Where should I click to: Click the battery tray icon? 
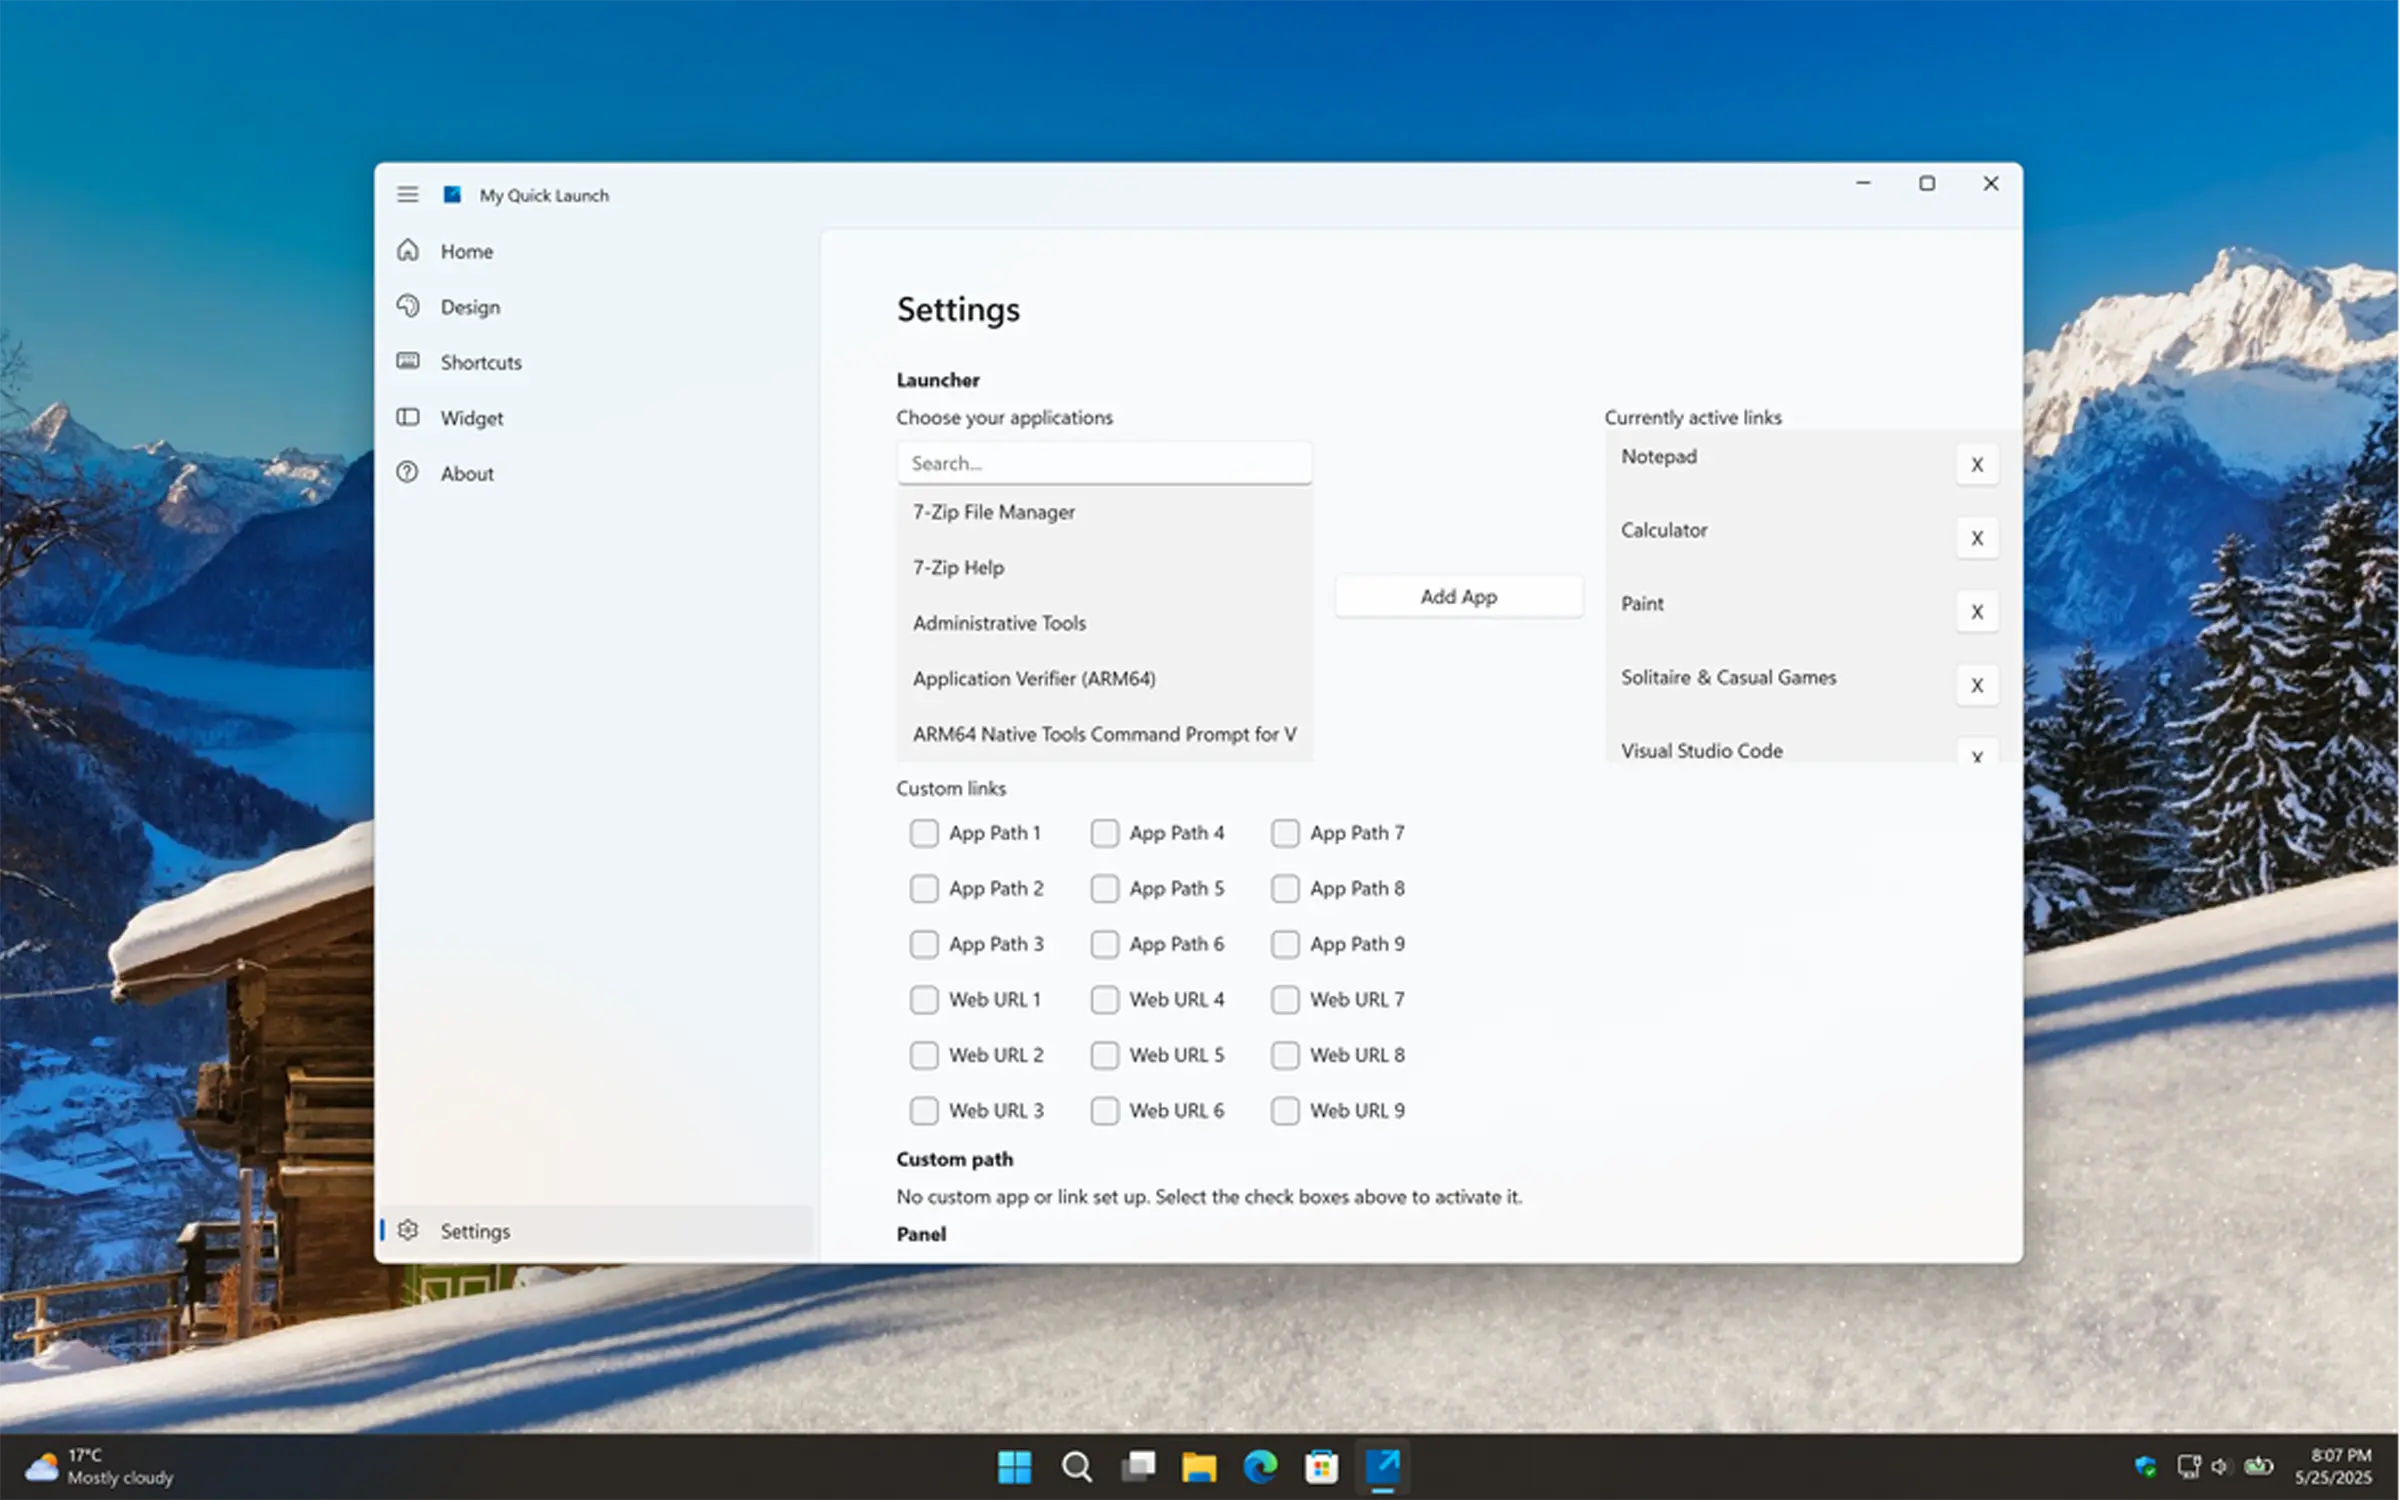tap(2259, 1467)
